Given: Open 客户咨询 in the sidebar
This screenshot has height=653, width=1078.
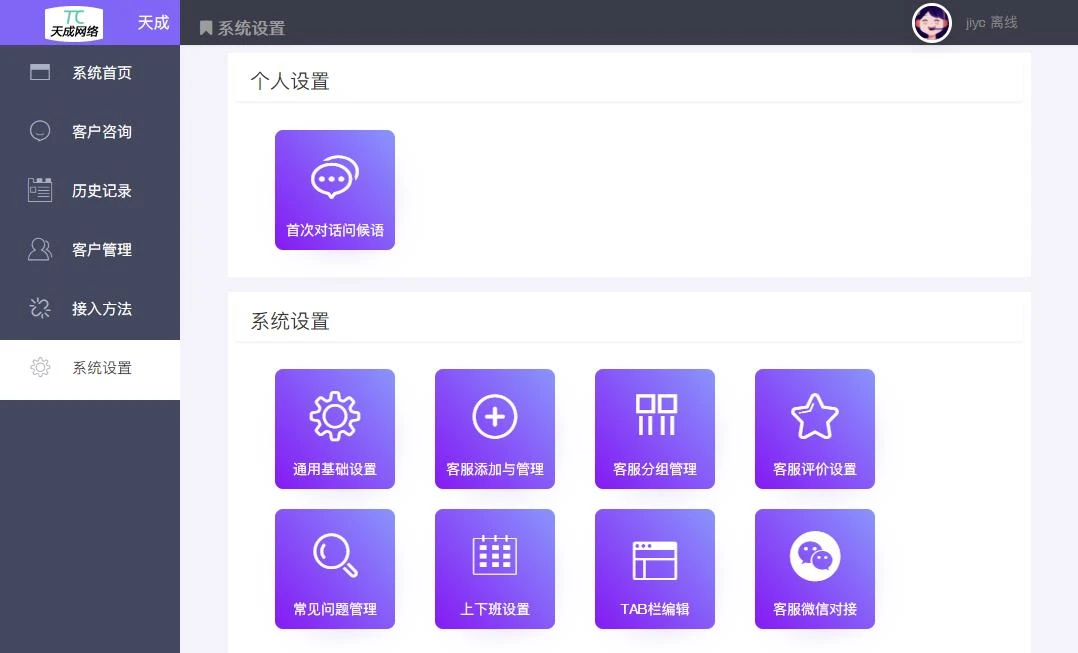Looking at the screenshot, I should tap(90, 132).
